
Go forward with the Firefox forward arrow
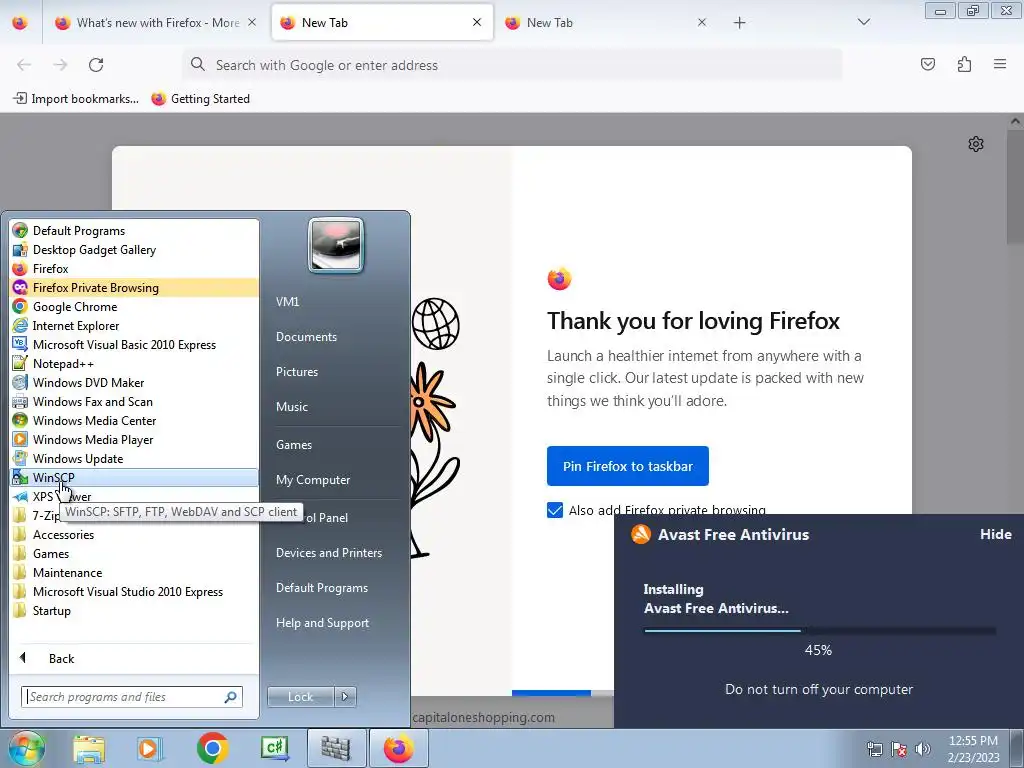(60, 65)
